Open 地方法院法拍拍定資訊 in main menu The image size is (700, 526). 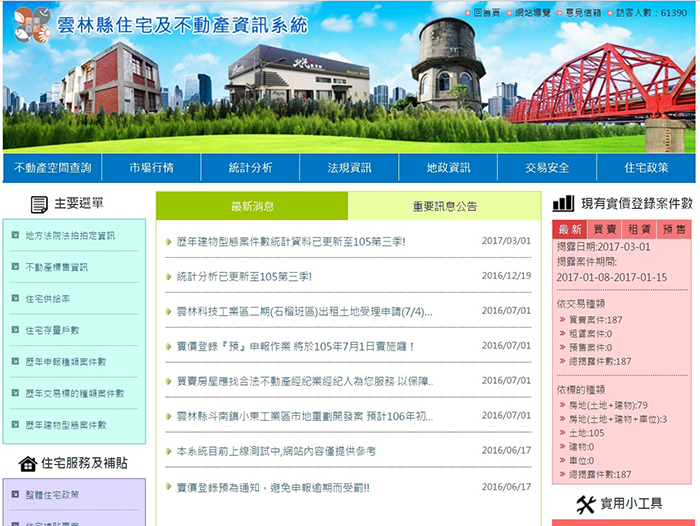70,235
